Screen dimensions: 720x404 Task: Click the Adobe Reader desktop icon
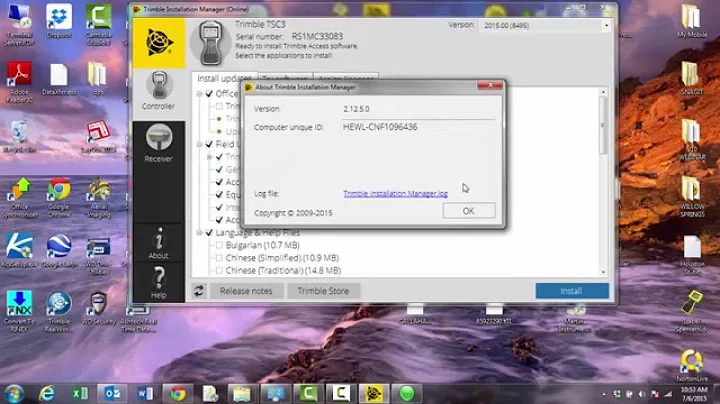click(19, 82)
